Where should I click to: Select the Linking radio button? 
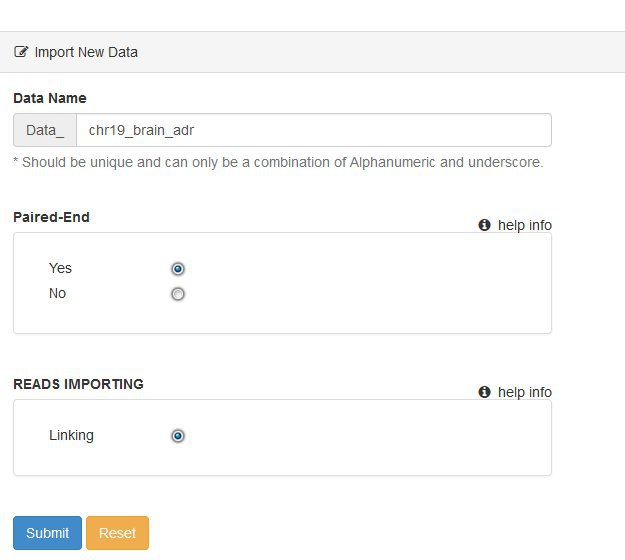click(x=178, y=436)
